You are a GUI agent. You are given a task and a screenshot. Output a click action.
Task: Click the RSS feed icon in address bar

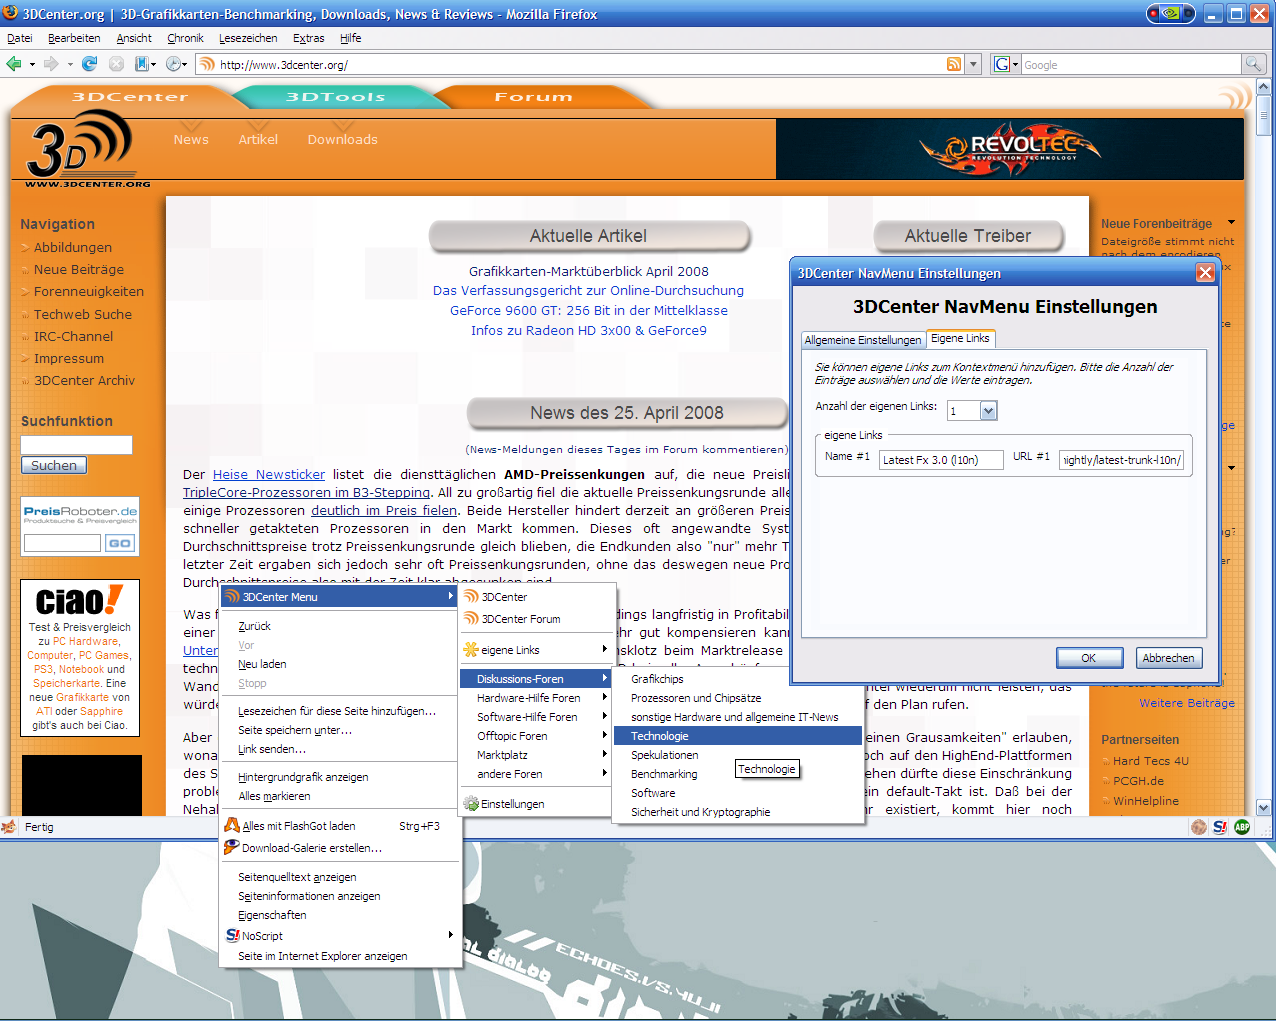point(954,64)
